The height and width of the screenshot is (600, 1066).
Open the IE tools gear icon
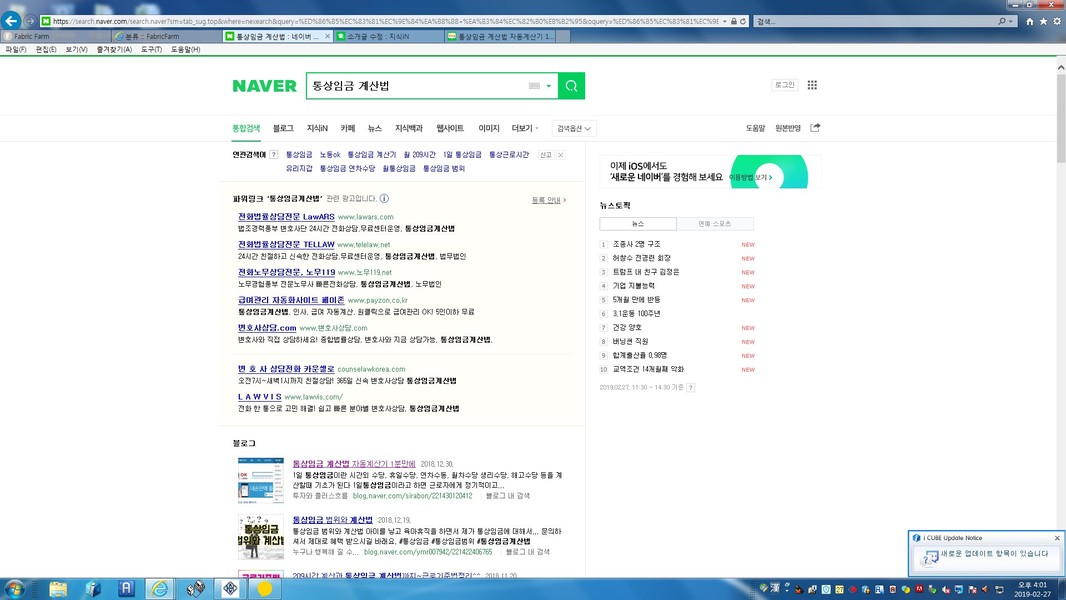point(1057,21)
